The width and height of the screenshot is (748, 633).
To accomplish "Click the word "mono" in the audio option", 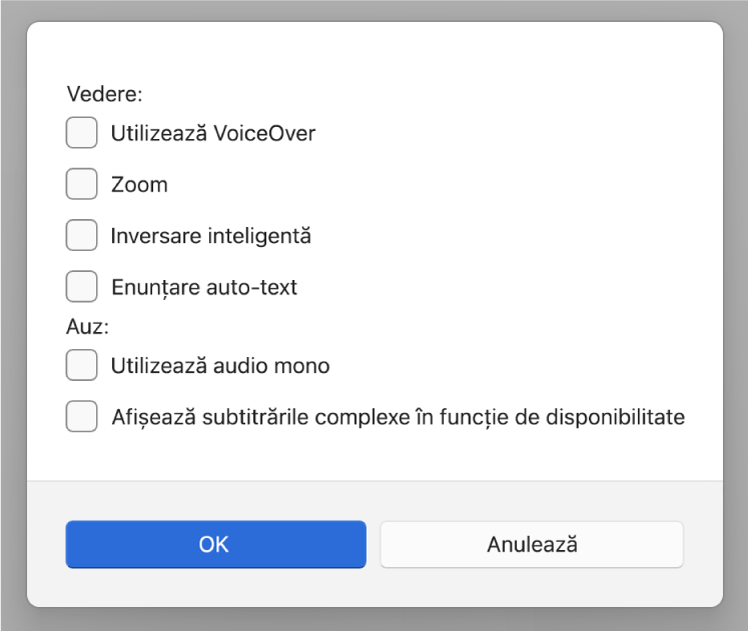I will click(x=307, y=367).
